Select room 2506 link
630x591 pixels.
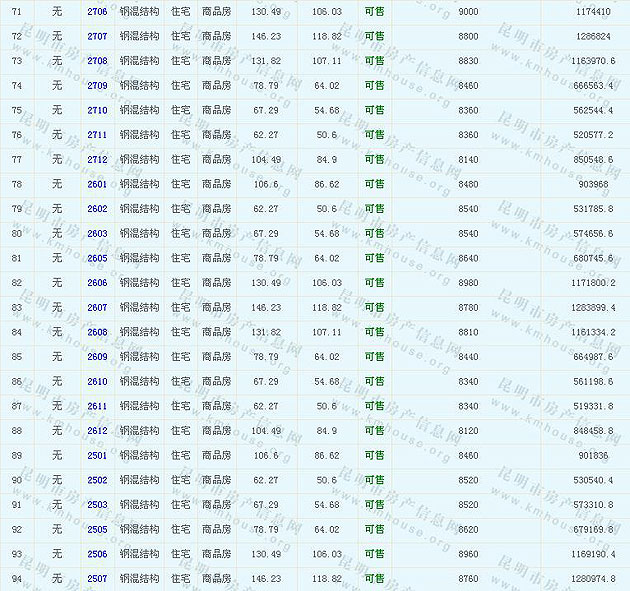[97, 554]
